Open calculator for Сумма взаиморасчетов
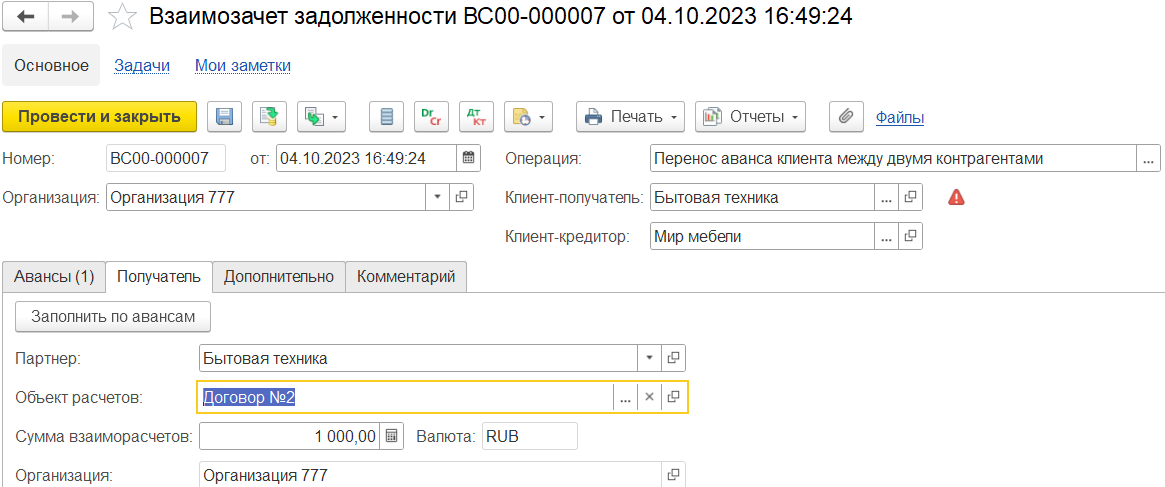This screenshot has width=1165, height=487. point(392,436)
